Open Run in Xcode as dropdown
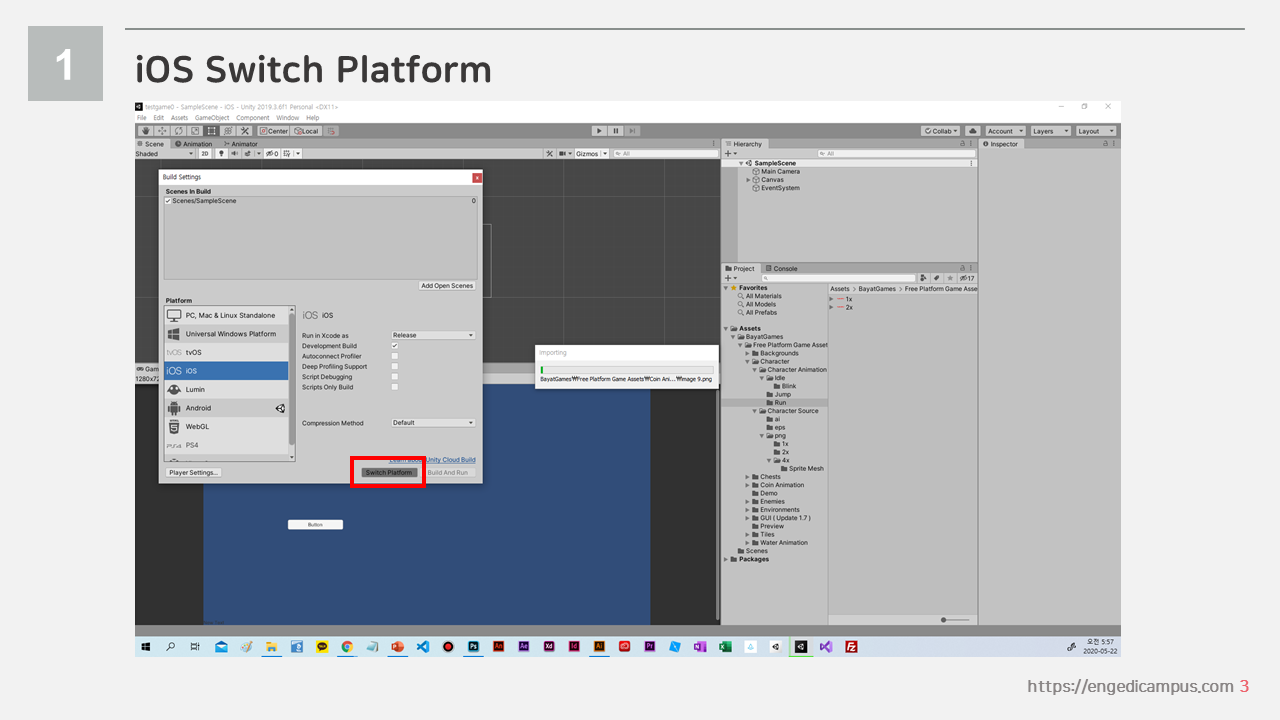 coord(433,335)
